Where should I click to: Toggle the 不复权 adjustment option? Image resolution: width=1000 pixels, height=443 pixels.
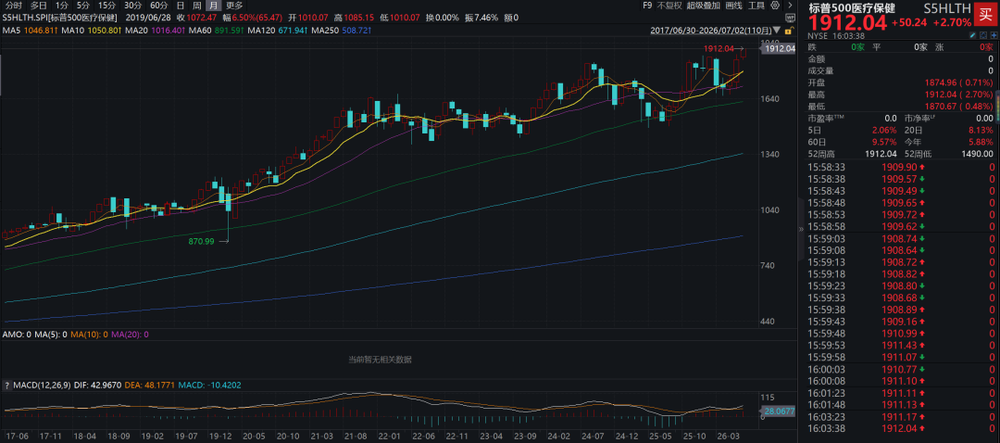click(670, 5)
